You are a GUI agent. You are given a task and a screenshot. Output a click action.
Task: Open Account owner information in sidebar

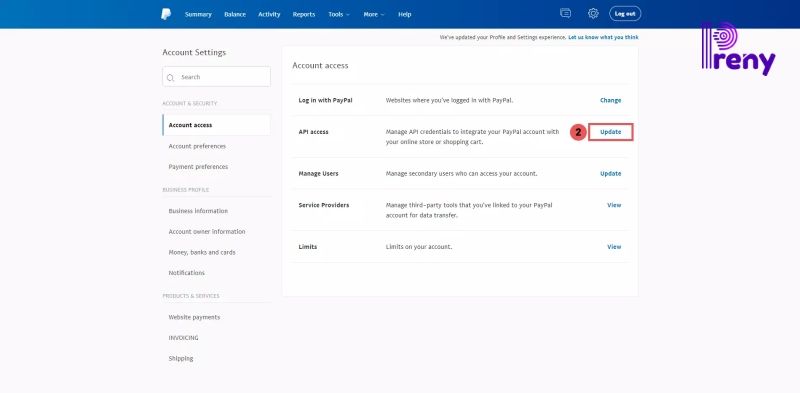pos(207,232)
